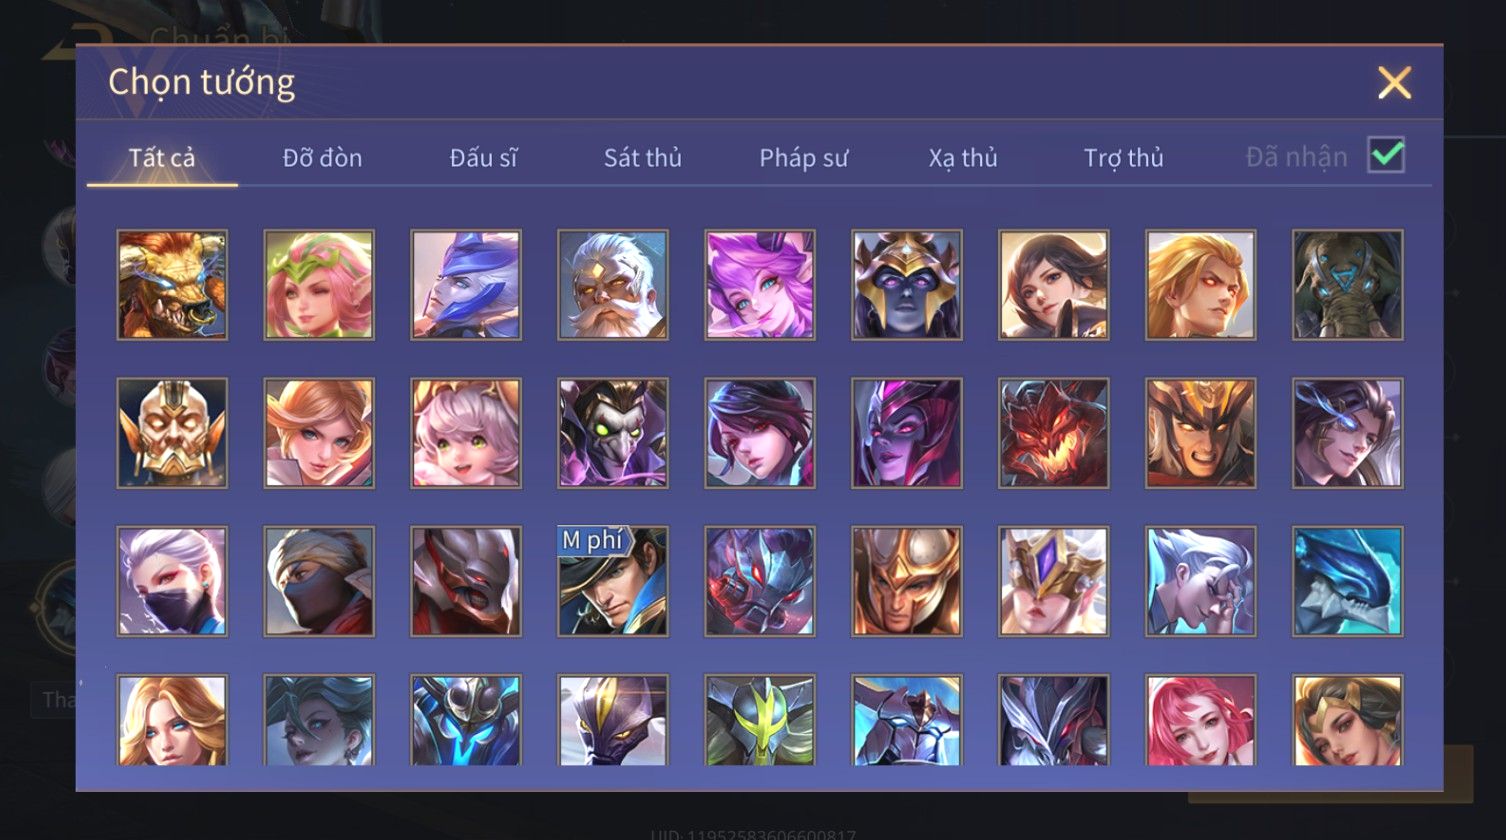Viewport: 1506px width, 840px height.
Task: Select the elephant warrior hero portrait
Action: [1348, 285]
